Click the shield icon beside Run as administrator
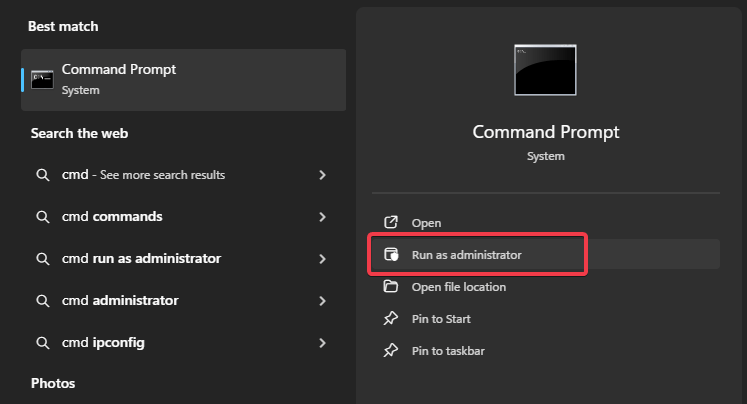The height and width of the screenshot is (404, 747). [392, 255]
